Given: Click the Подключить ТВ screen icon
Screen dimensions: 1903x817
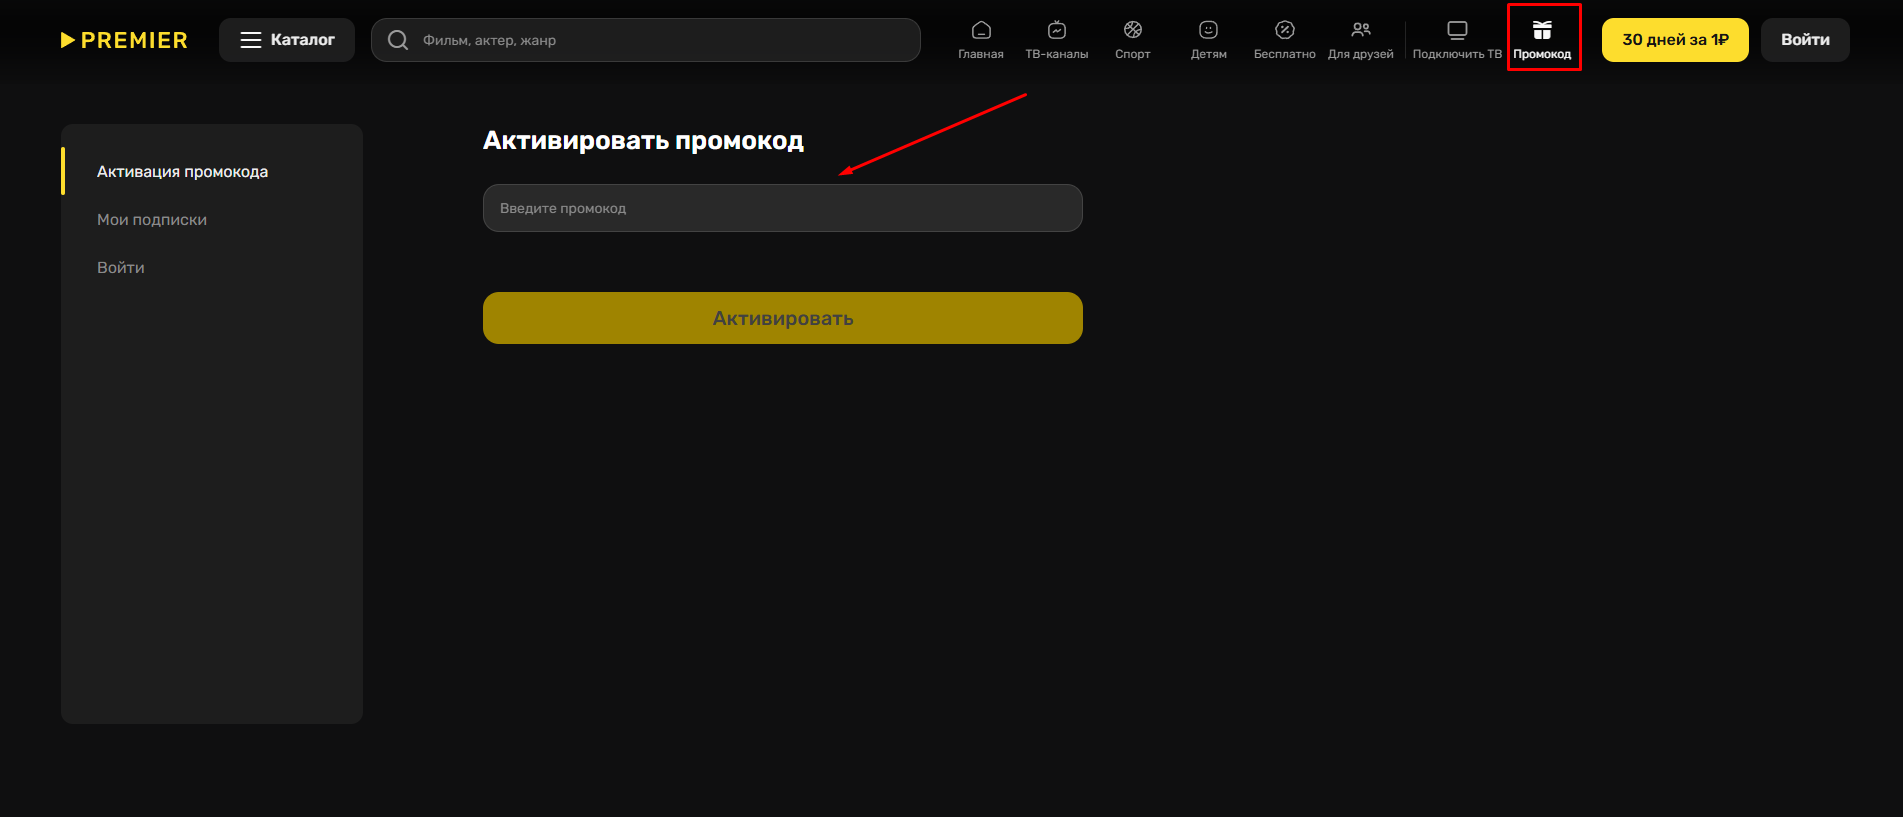Looking at the screenshot, I should (x=1458, y=30).
